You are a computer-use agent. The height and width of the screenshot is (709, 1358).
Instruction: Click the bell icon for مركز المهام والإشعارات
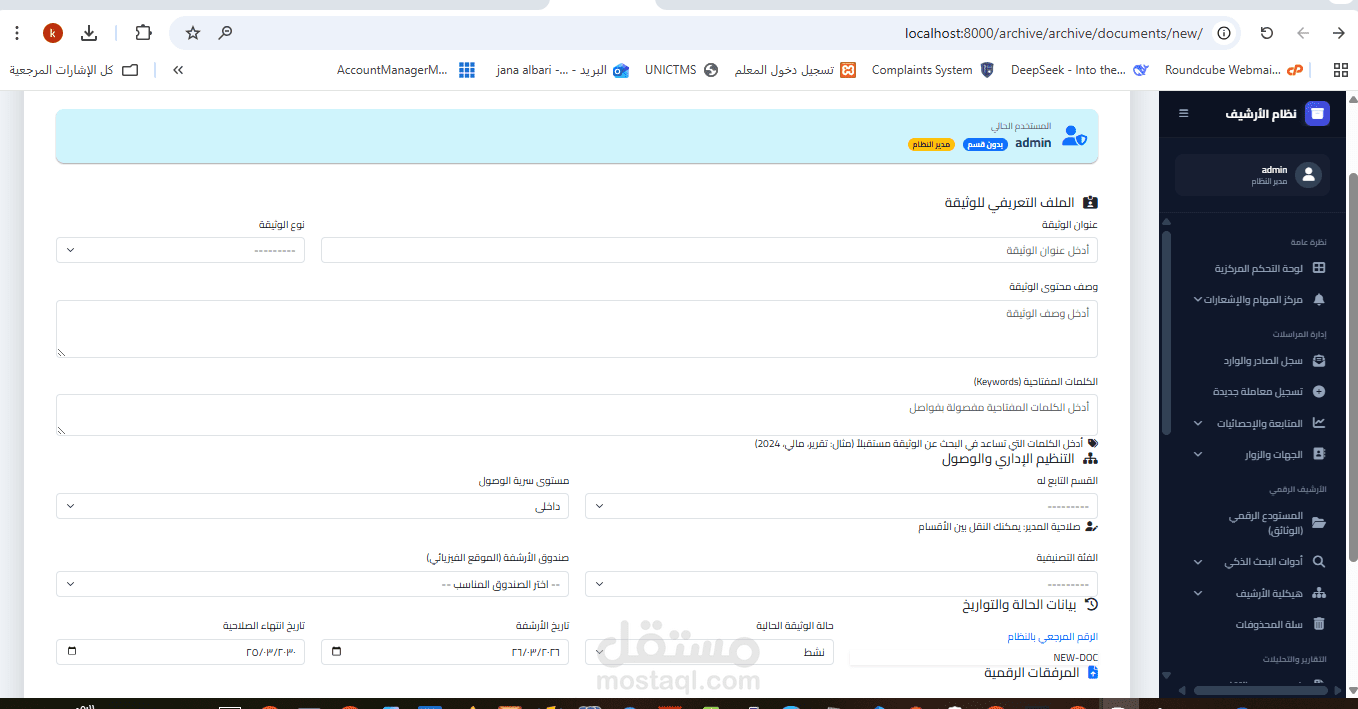(x=1319, y=299)
